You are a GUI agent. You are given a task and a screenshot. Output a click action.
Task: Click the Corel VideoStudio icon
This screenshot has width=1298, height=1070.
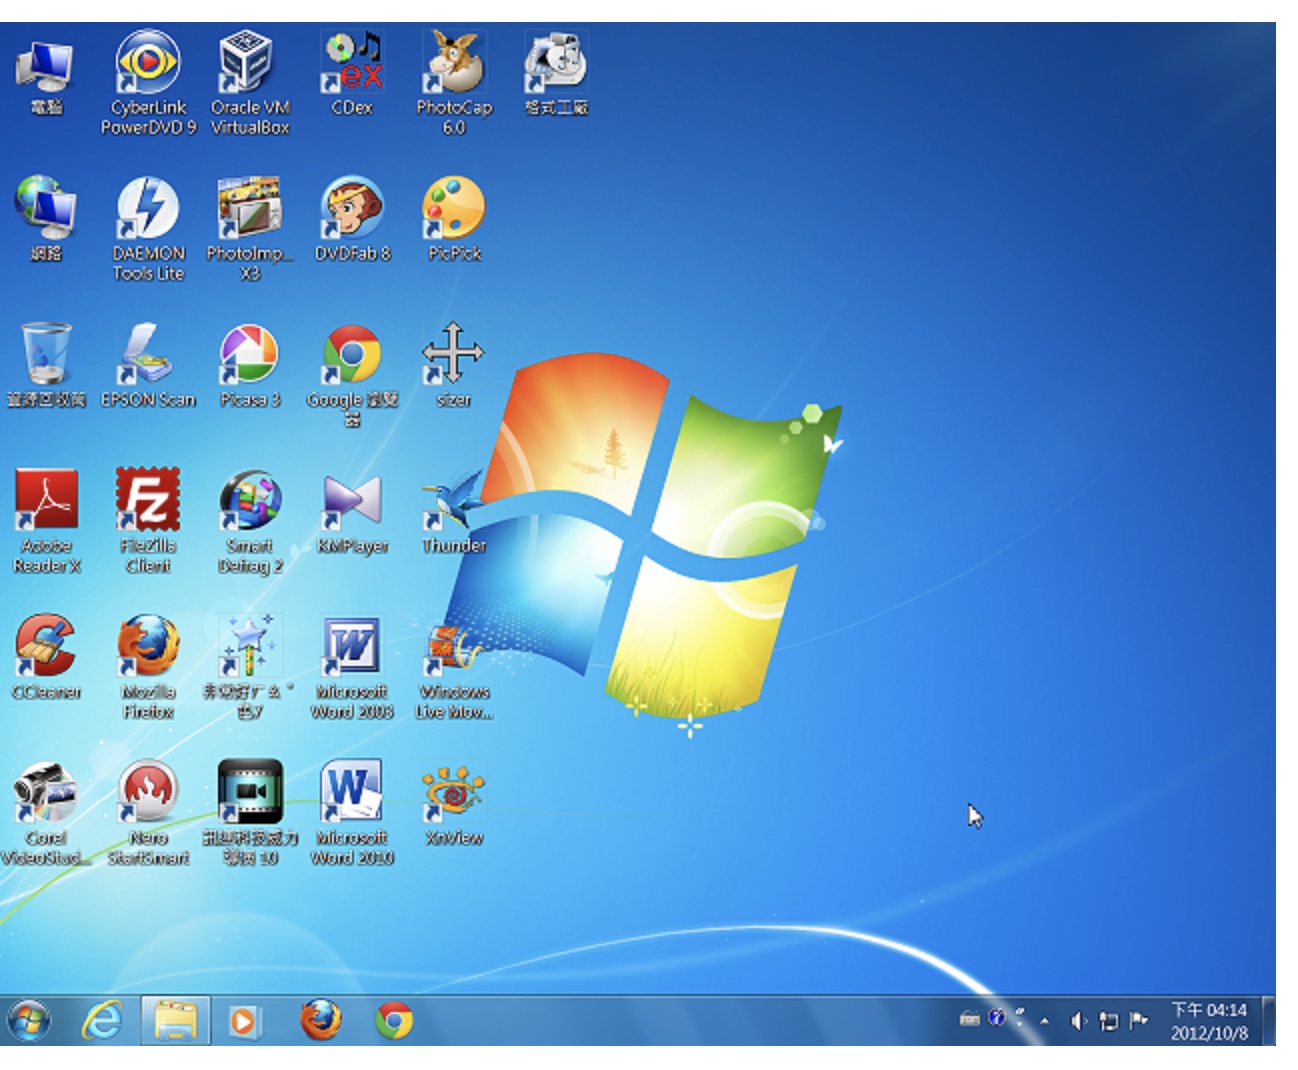[46, 813]
